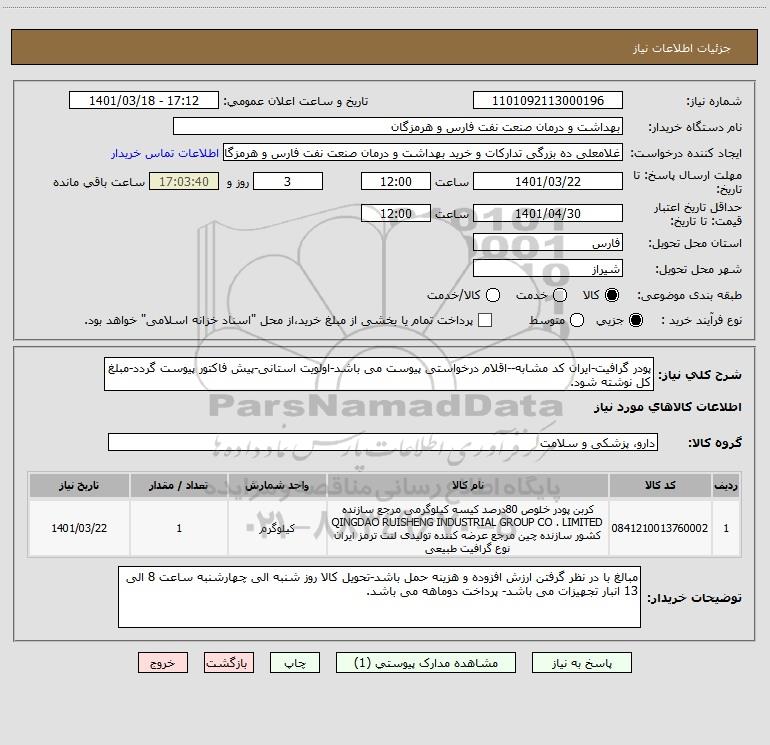This screenshot has height=745, width=770.
Task: Select the 'جزیی' purchase type radio
Action: tap(635, 321)
